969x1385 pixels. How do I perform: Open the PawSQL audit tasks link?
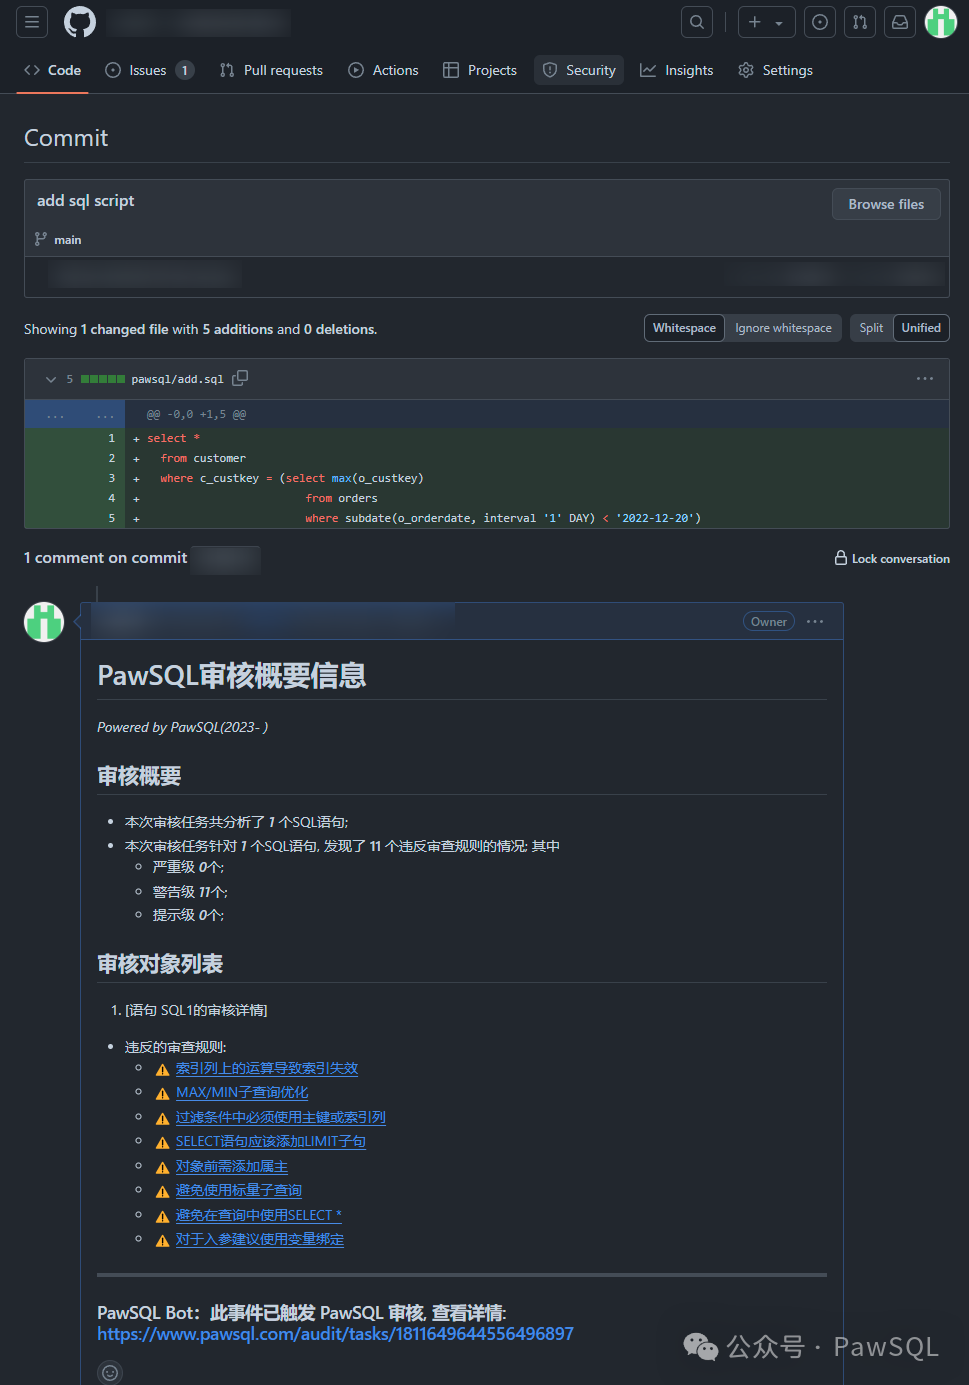pos(334,1334)
